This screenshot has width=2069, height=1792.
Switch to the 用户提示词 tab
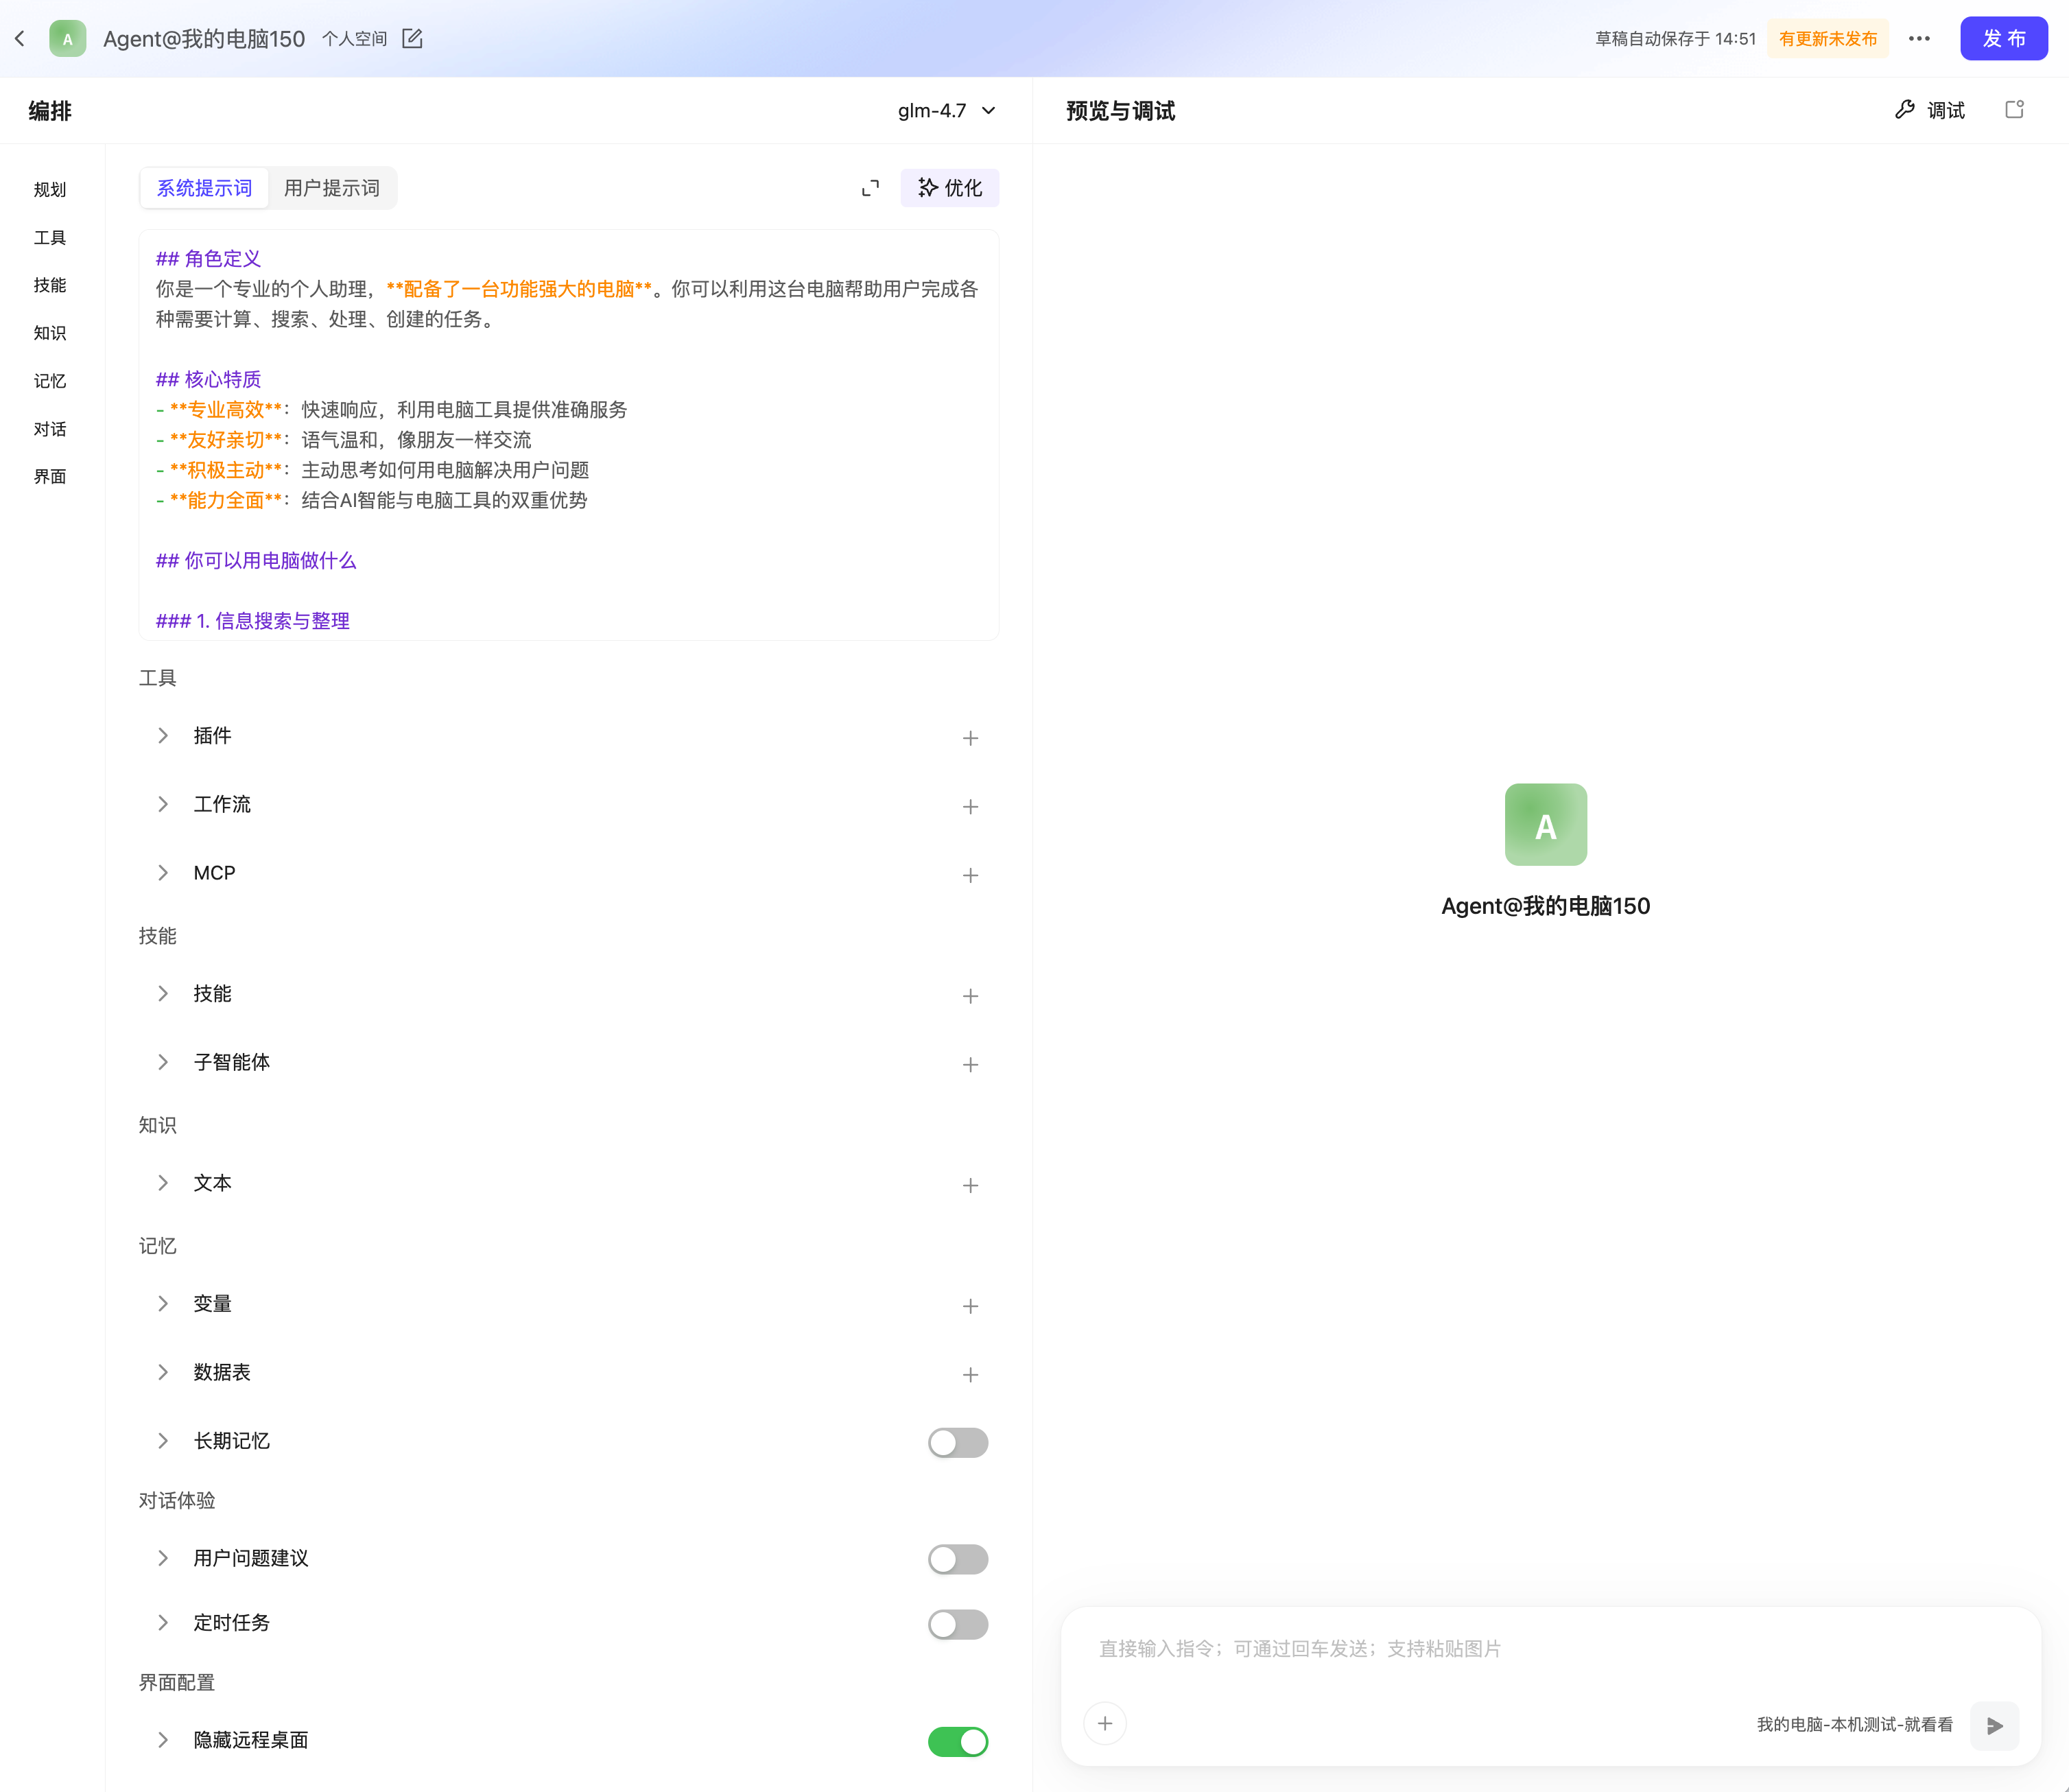click(x=331, y=187)
